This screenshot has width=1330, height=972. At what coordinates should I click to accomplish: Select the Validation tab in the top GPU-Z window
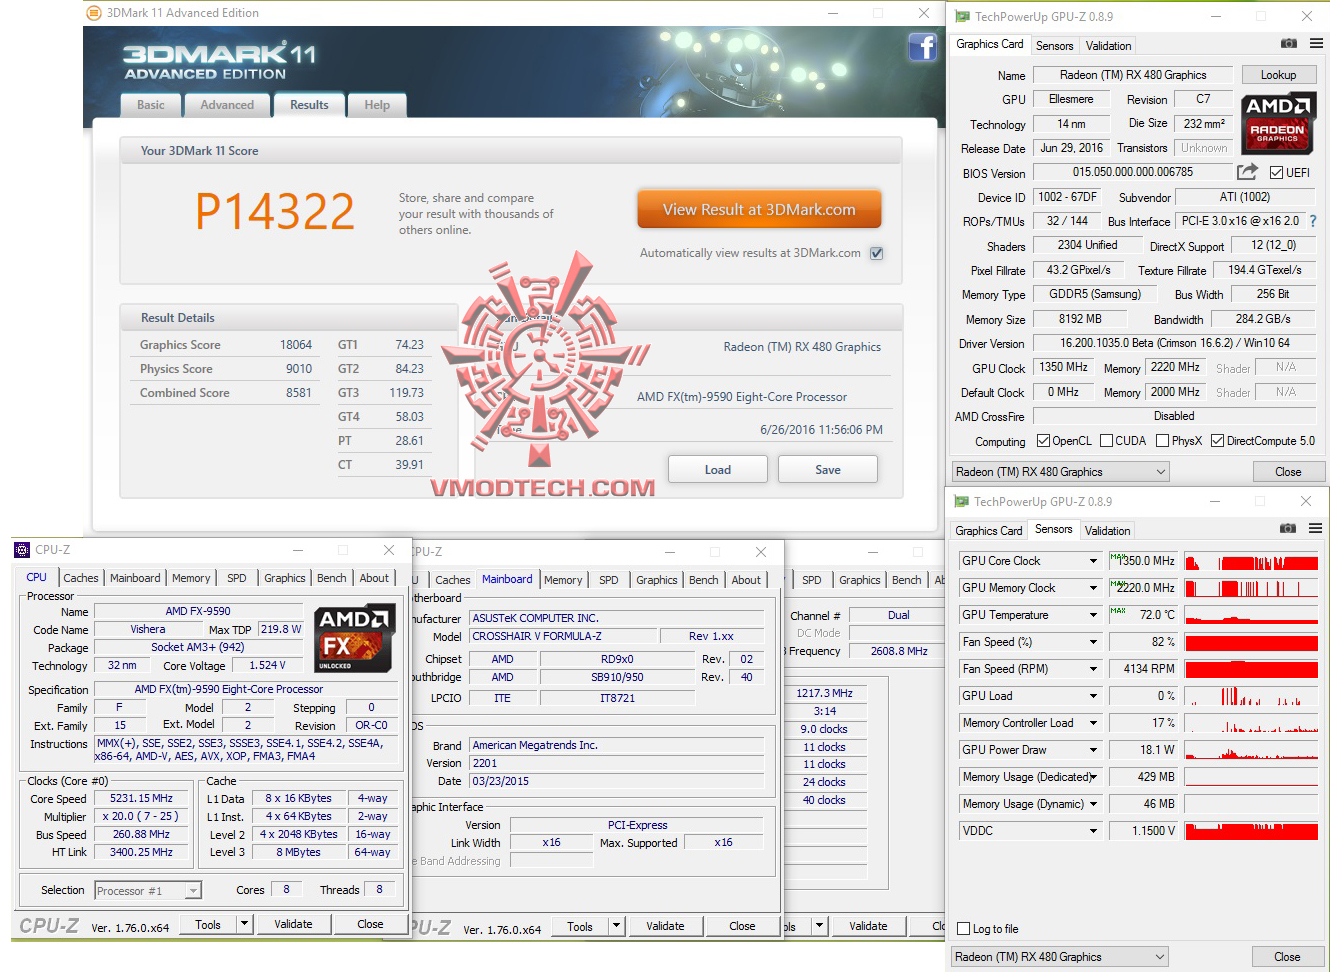(1108, 46)
